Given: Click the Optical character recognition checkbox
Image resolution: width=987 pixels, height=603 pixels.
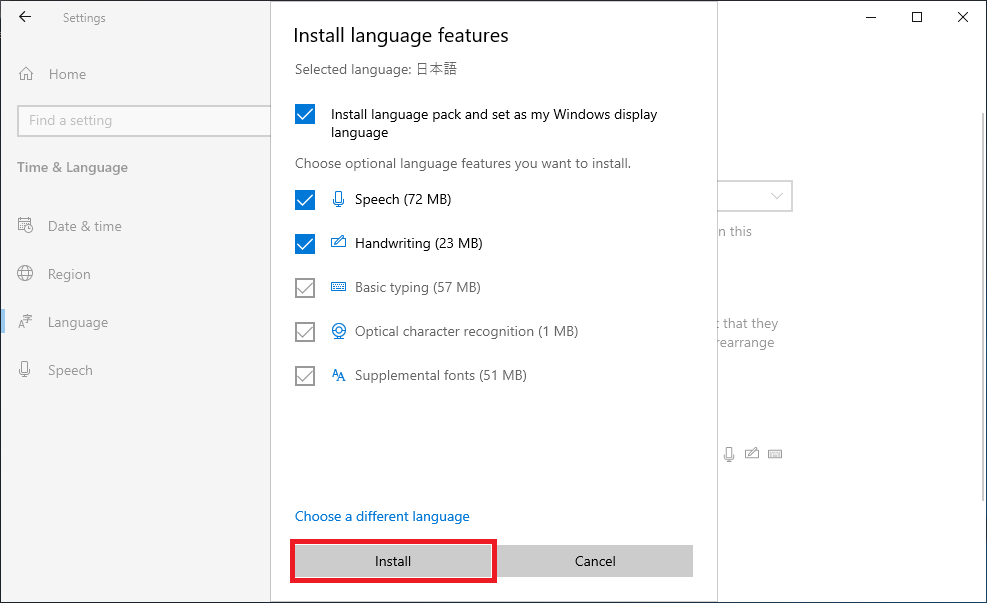Looking at the screenshot, I should (x=305, y=332).
